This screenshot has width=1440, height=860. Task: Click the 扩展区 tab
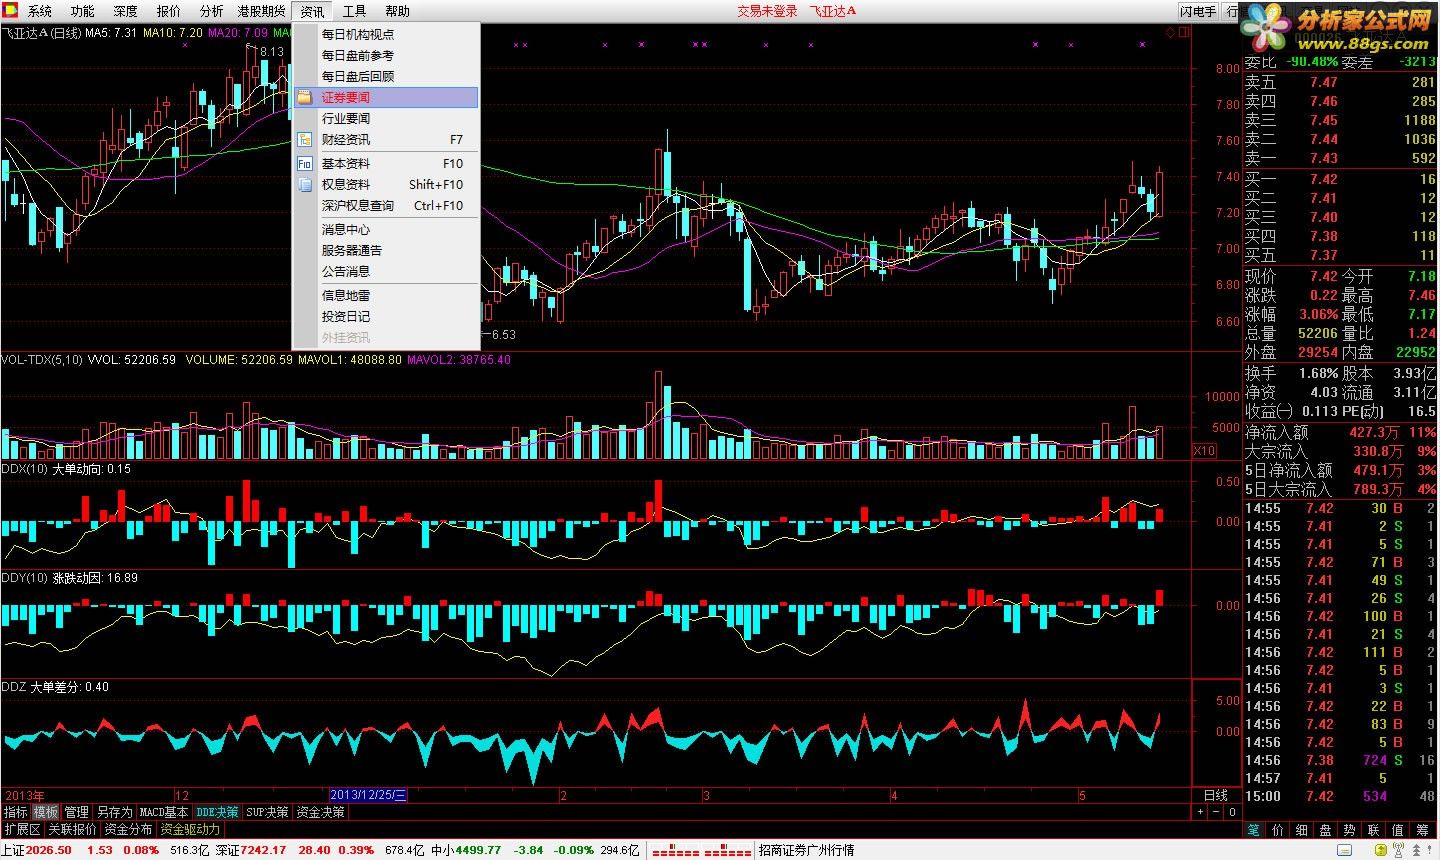(x=22, y=829)
